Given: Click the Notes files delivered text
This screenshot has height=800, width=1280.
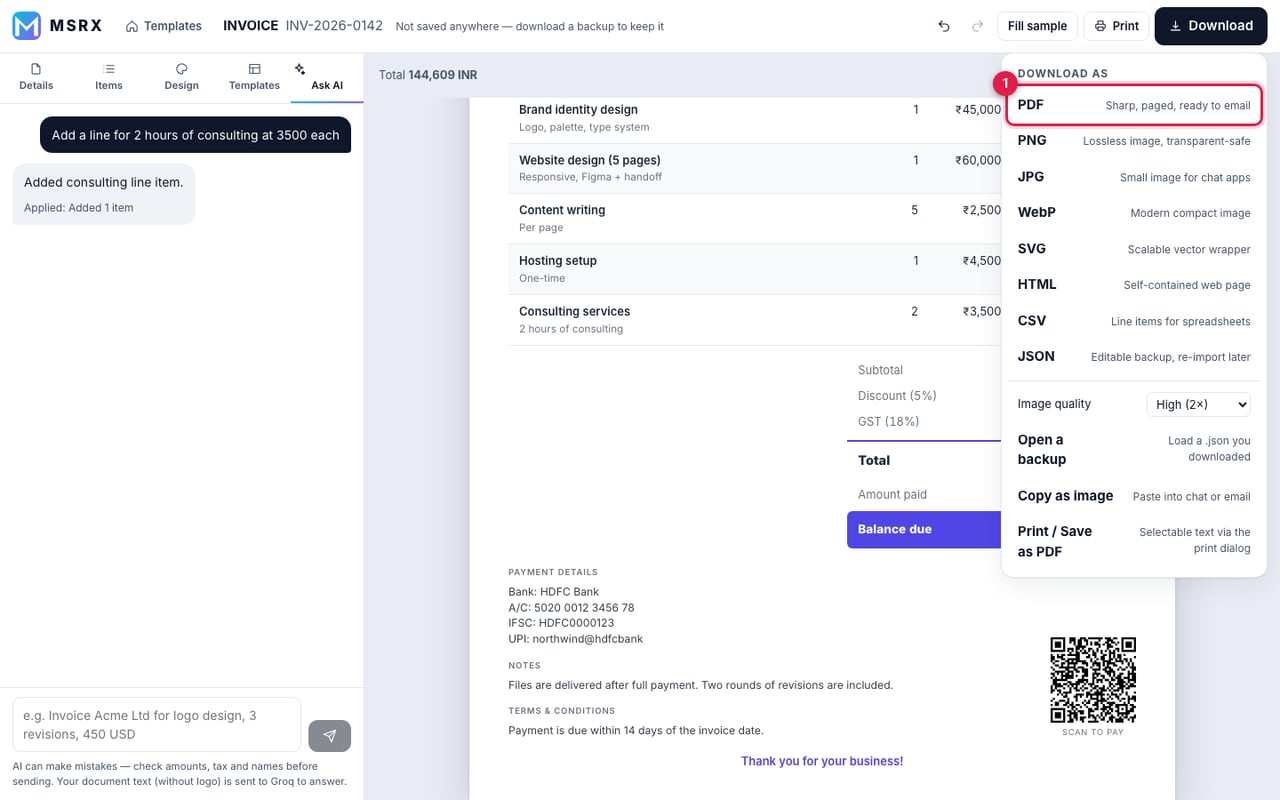Looking at the screenshot, I should pos(700,686).
